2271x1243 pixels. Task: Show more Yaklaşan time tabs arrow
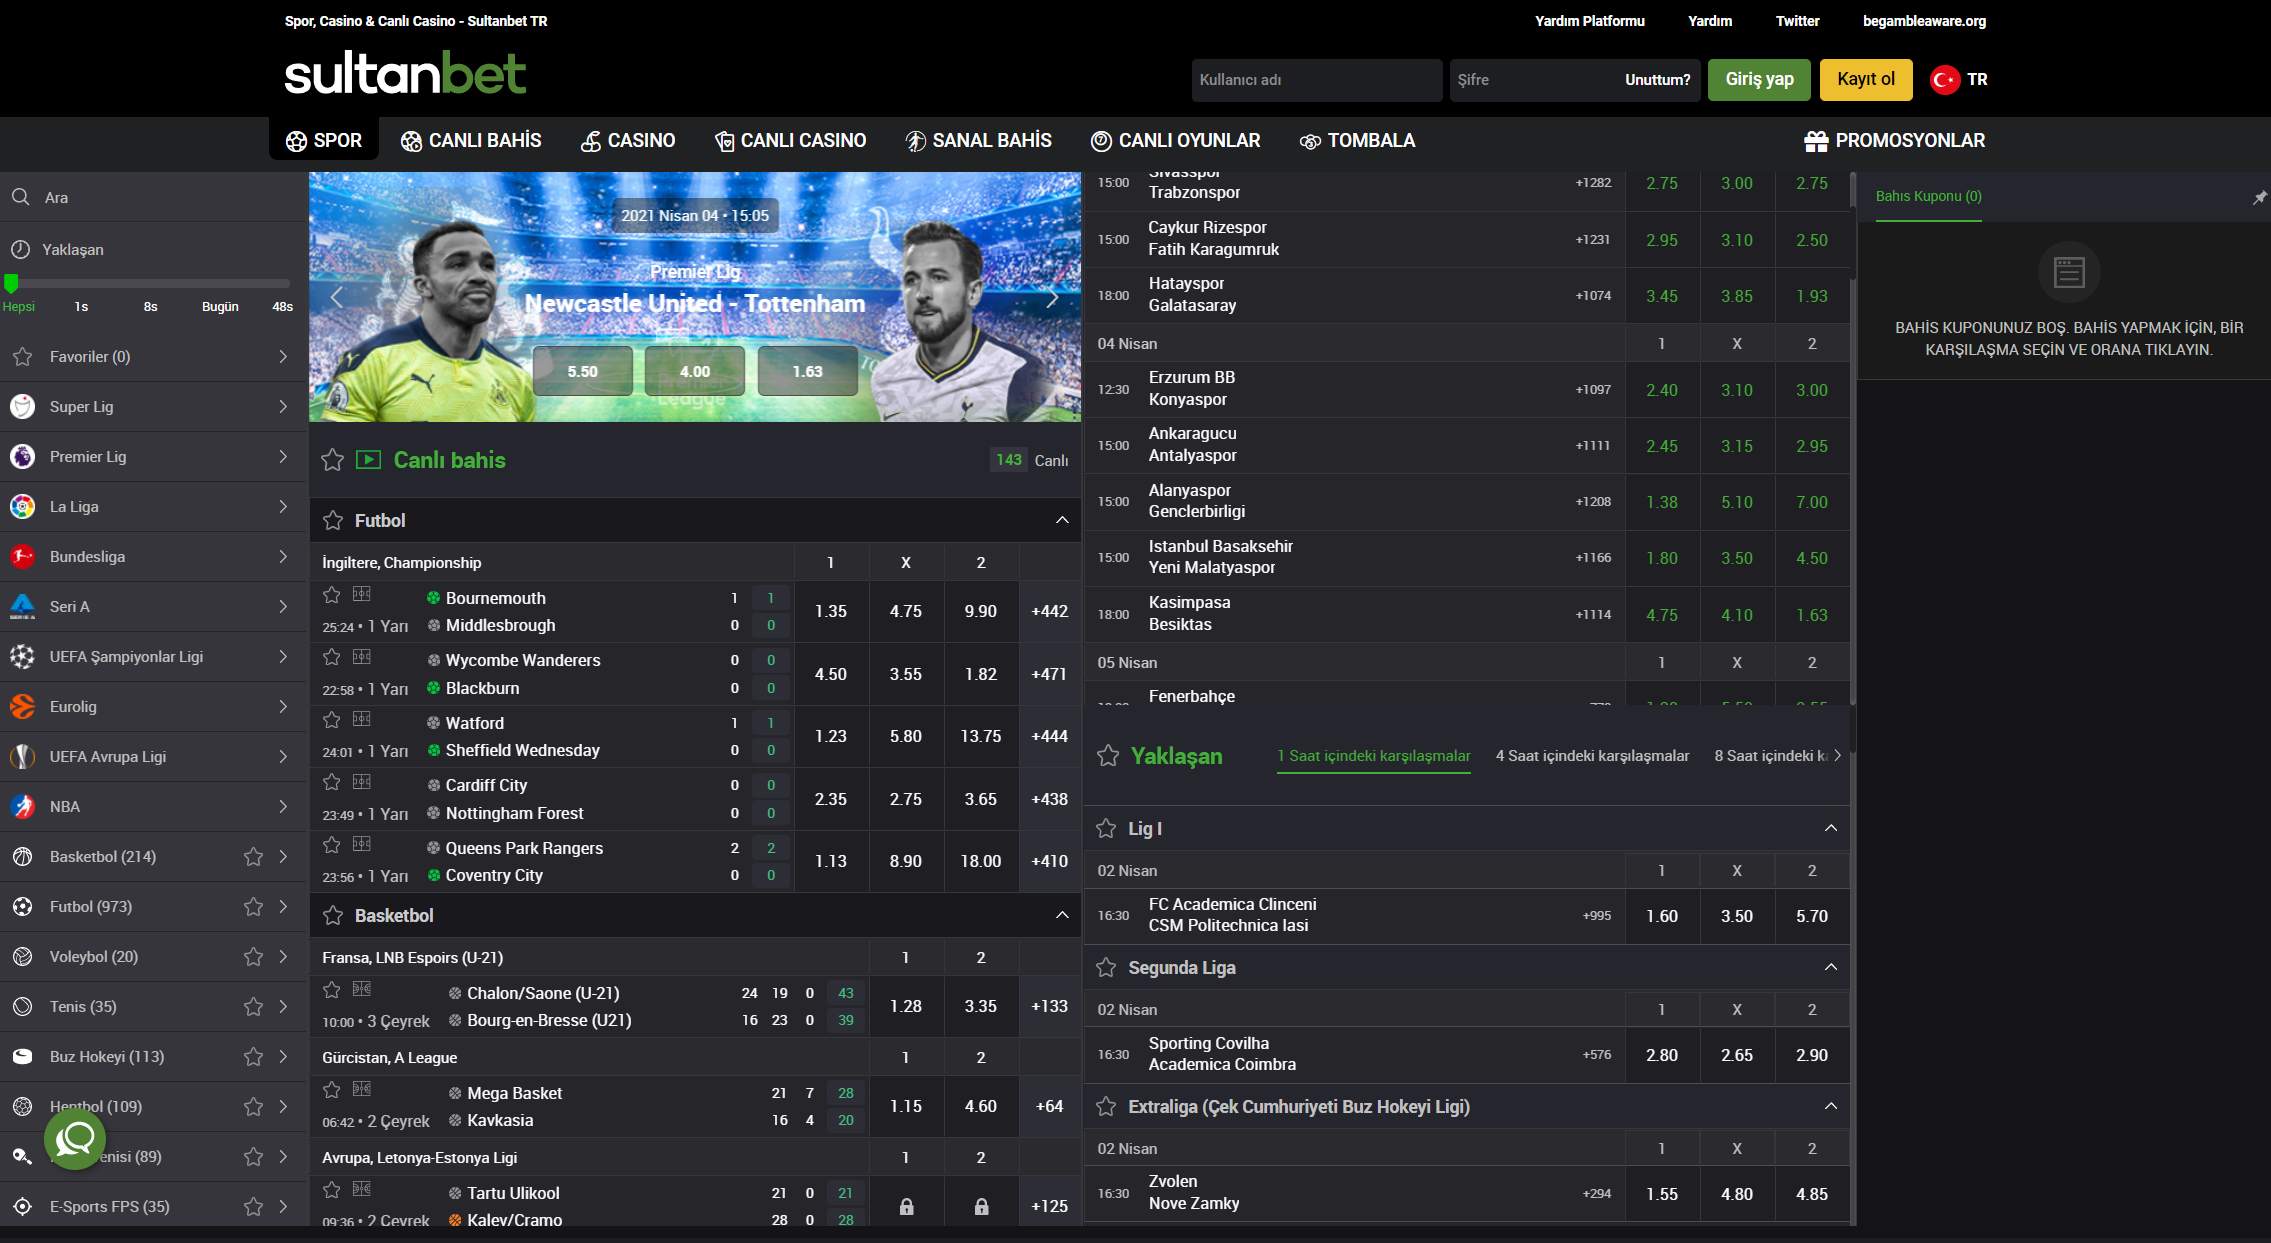click(1838, 755)
